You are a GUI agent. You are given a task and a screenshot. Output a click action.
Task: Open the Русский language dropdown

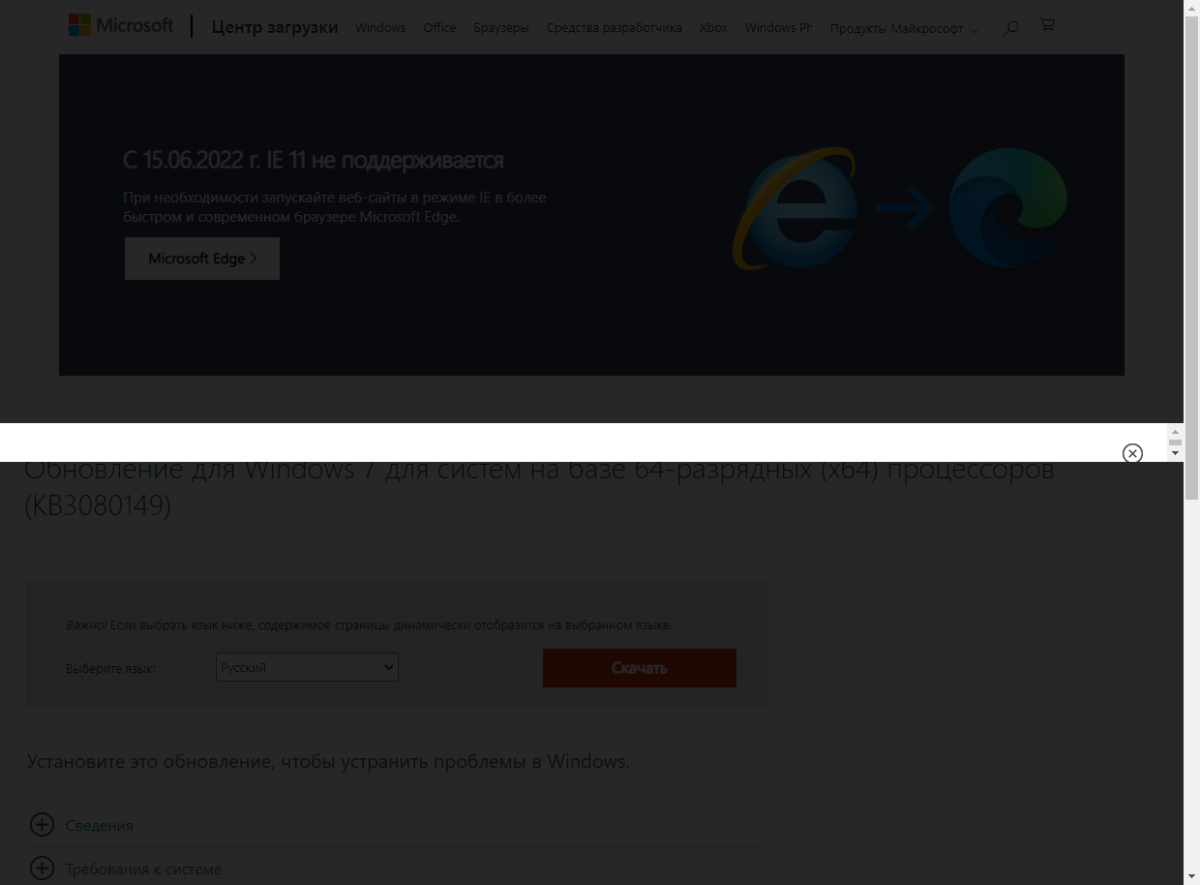(x=307, y=668)
